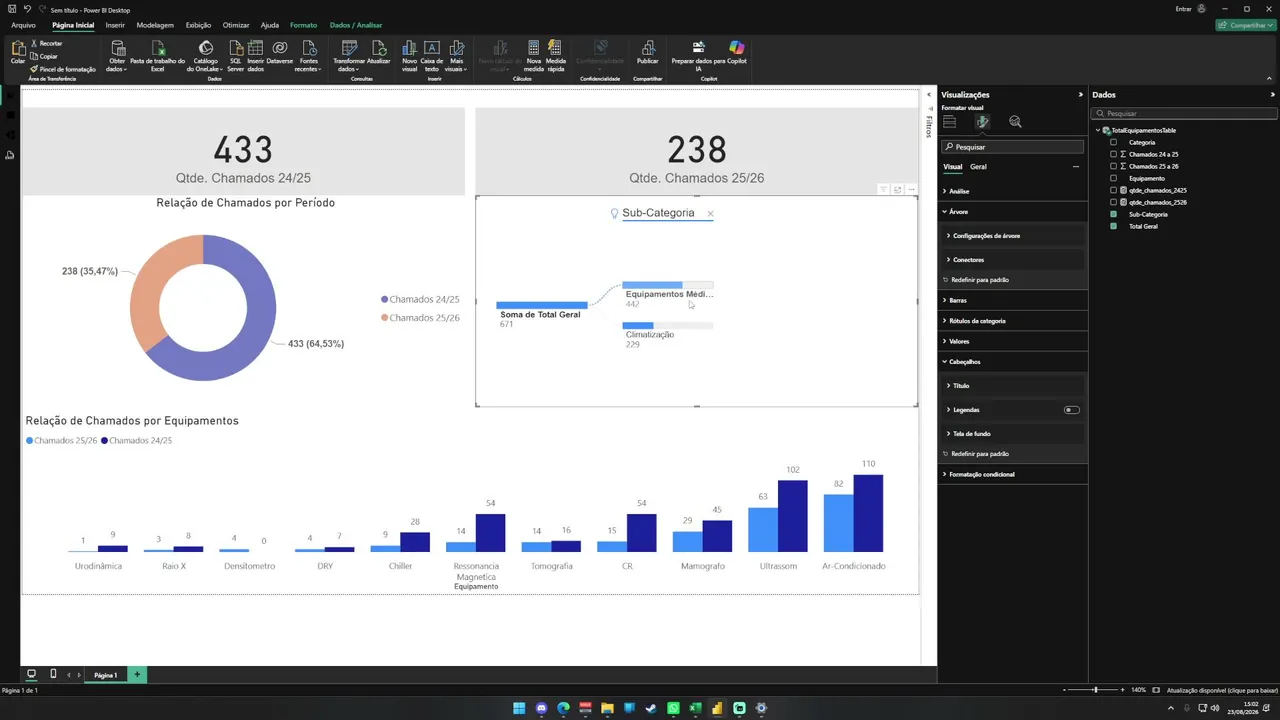Screen dimensions: 1280x720
Task: Open the visual's more options ellipsis
Action: pos(912,189)
